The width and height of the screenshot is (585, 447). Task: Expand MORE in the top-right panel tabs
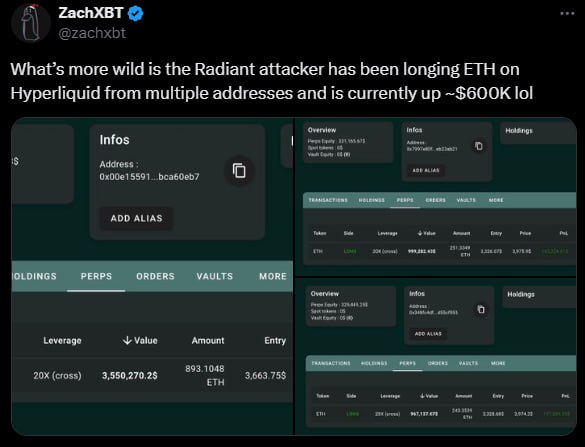(x=496, y=200)
